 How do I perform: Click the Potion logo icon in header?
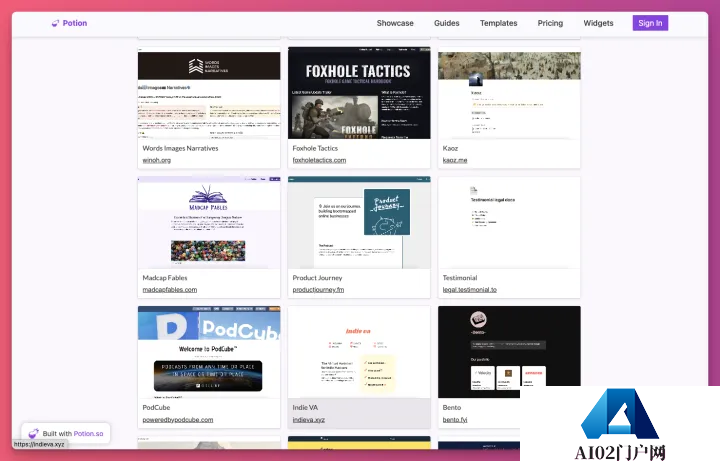tap(55, 23)
